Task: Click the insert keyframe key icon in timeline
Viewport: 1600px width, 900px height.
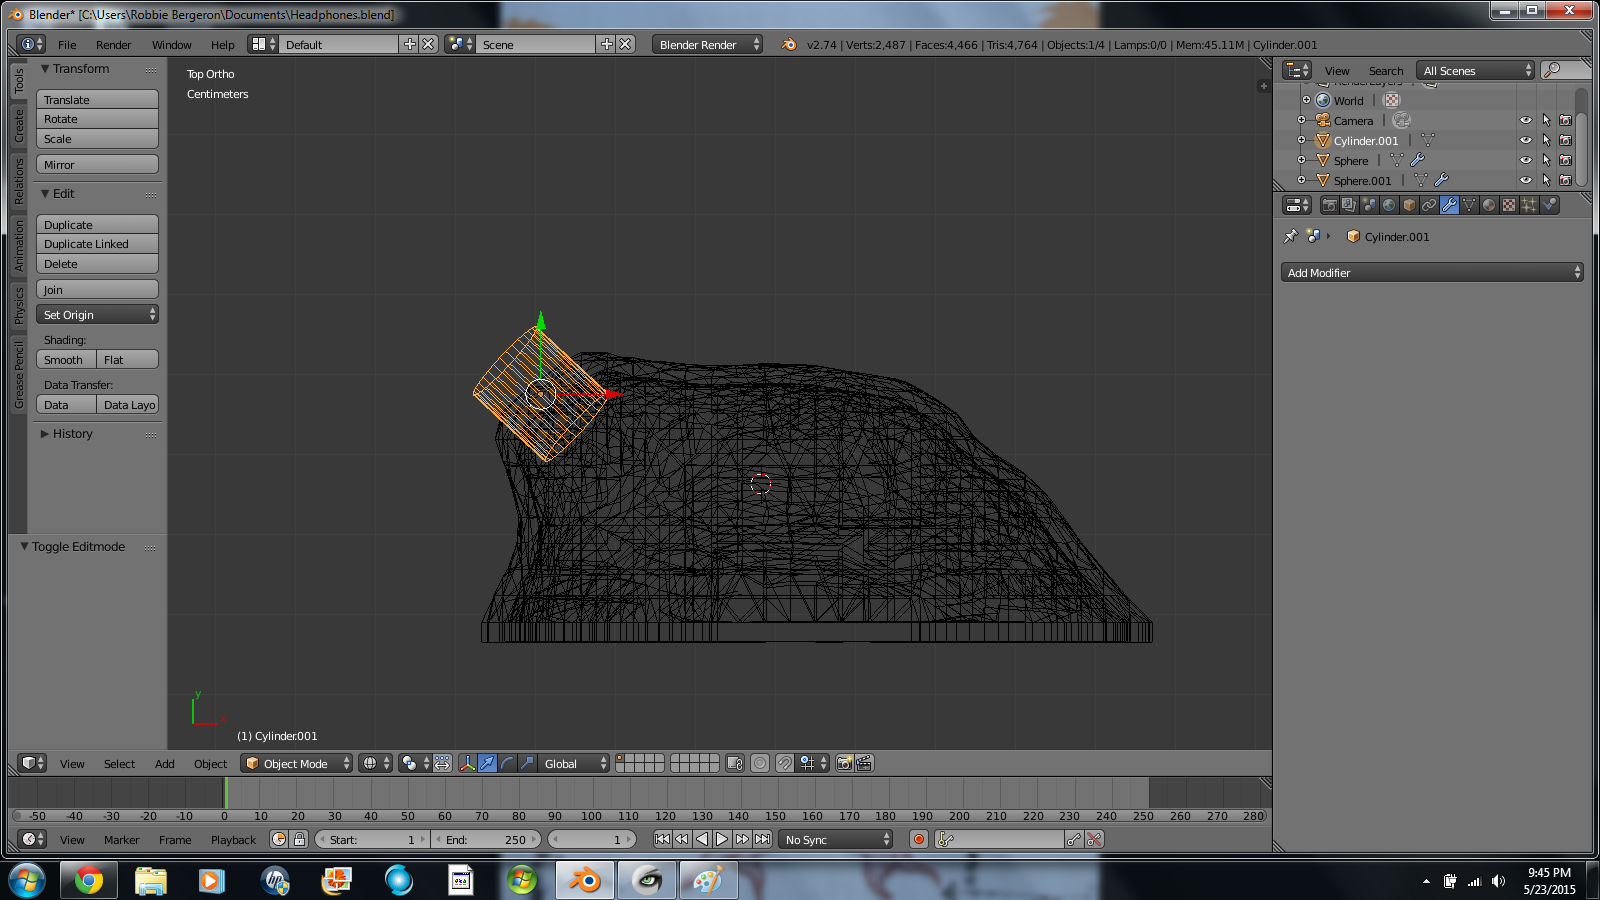Action: (x=1074, y=839)
